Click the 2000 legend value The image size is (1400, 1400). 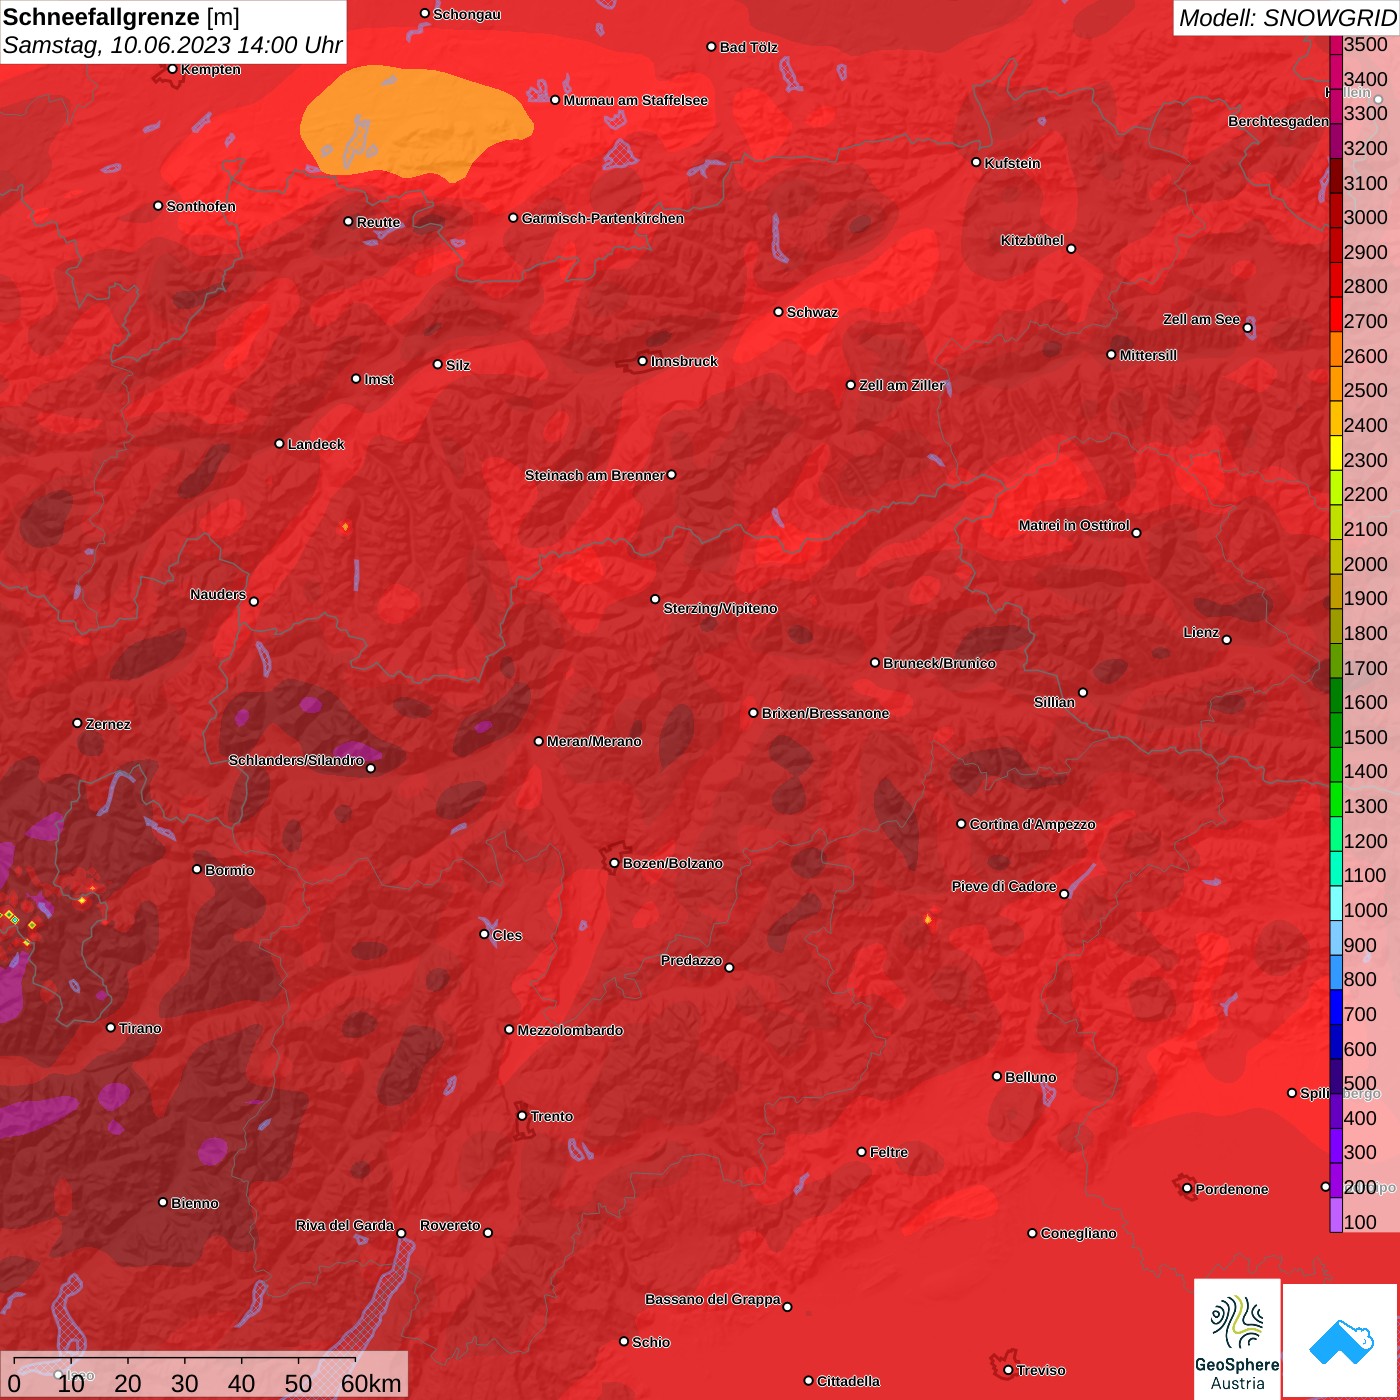coord(1365,564)
